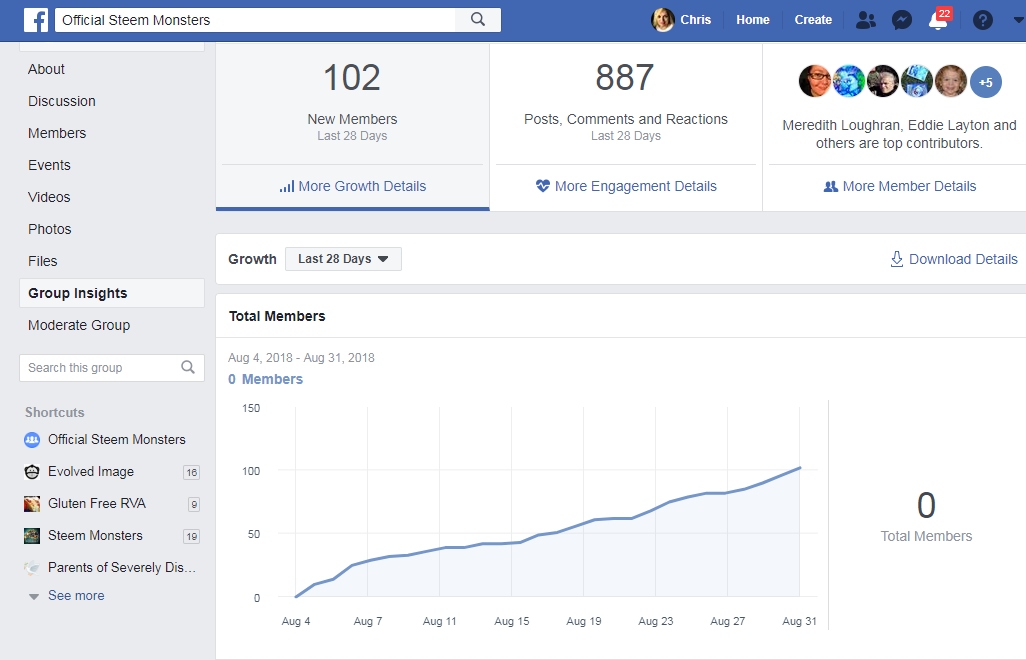
Task: Click the Official Steem Monsters shortcut icon
Action: tap(32, 440)
